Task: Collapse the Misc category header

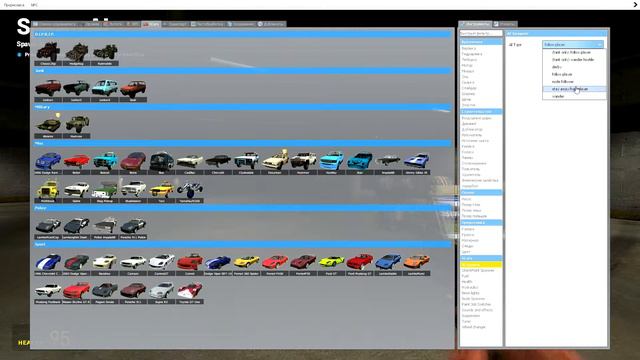Action: 243,144
